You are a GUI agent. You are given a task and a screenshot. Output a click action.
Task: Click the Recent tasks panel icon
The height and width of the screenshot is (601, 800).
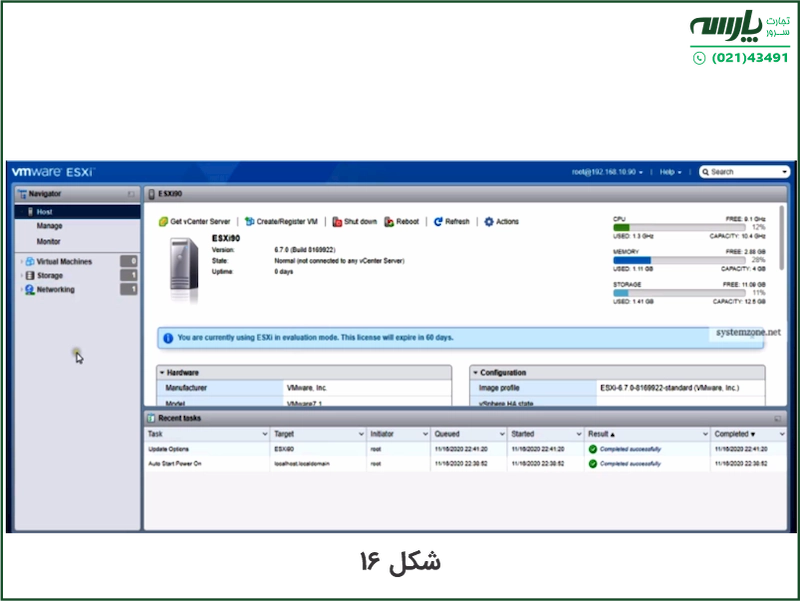[x=151, y=418]
